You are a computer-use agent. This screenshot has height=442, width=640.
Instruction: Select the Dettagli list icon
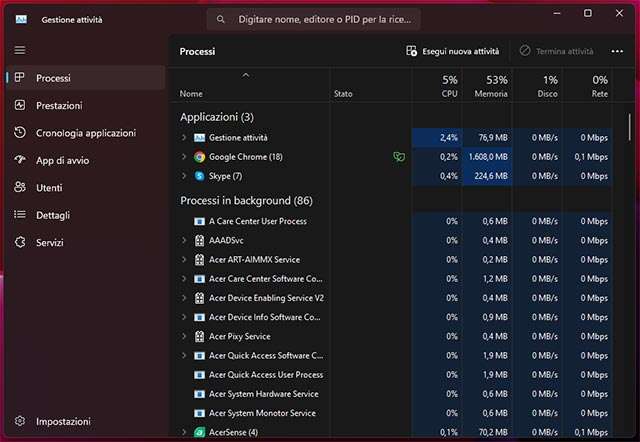[x=20, y=215]
